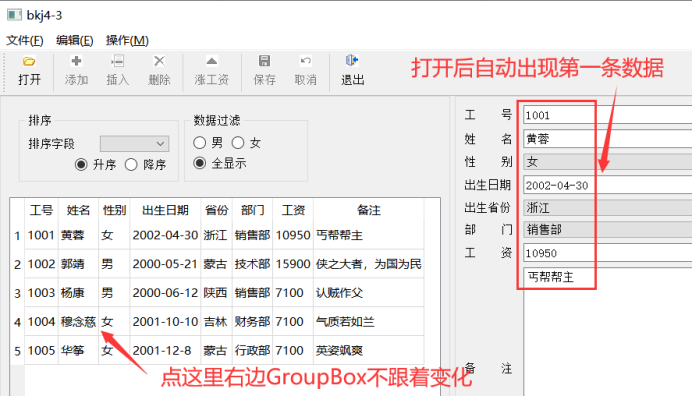Screen dimensions: 693x397
Task: Click table cell 2000-05-21
Action: click(165, 264)
